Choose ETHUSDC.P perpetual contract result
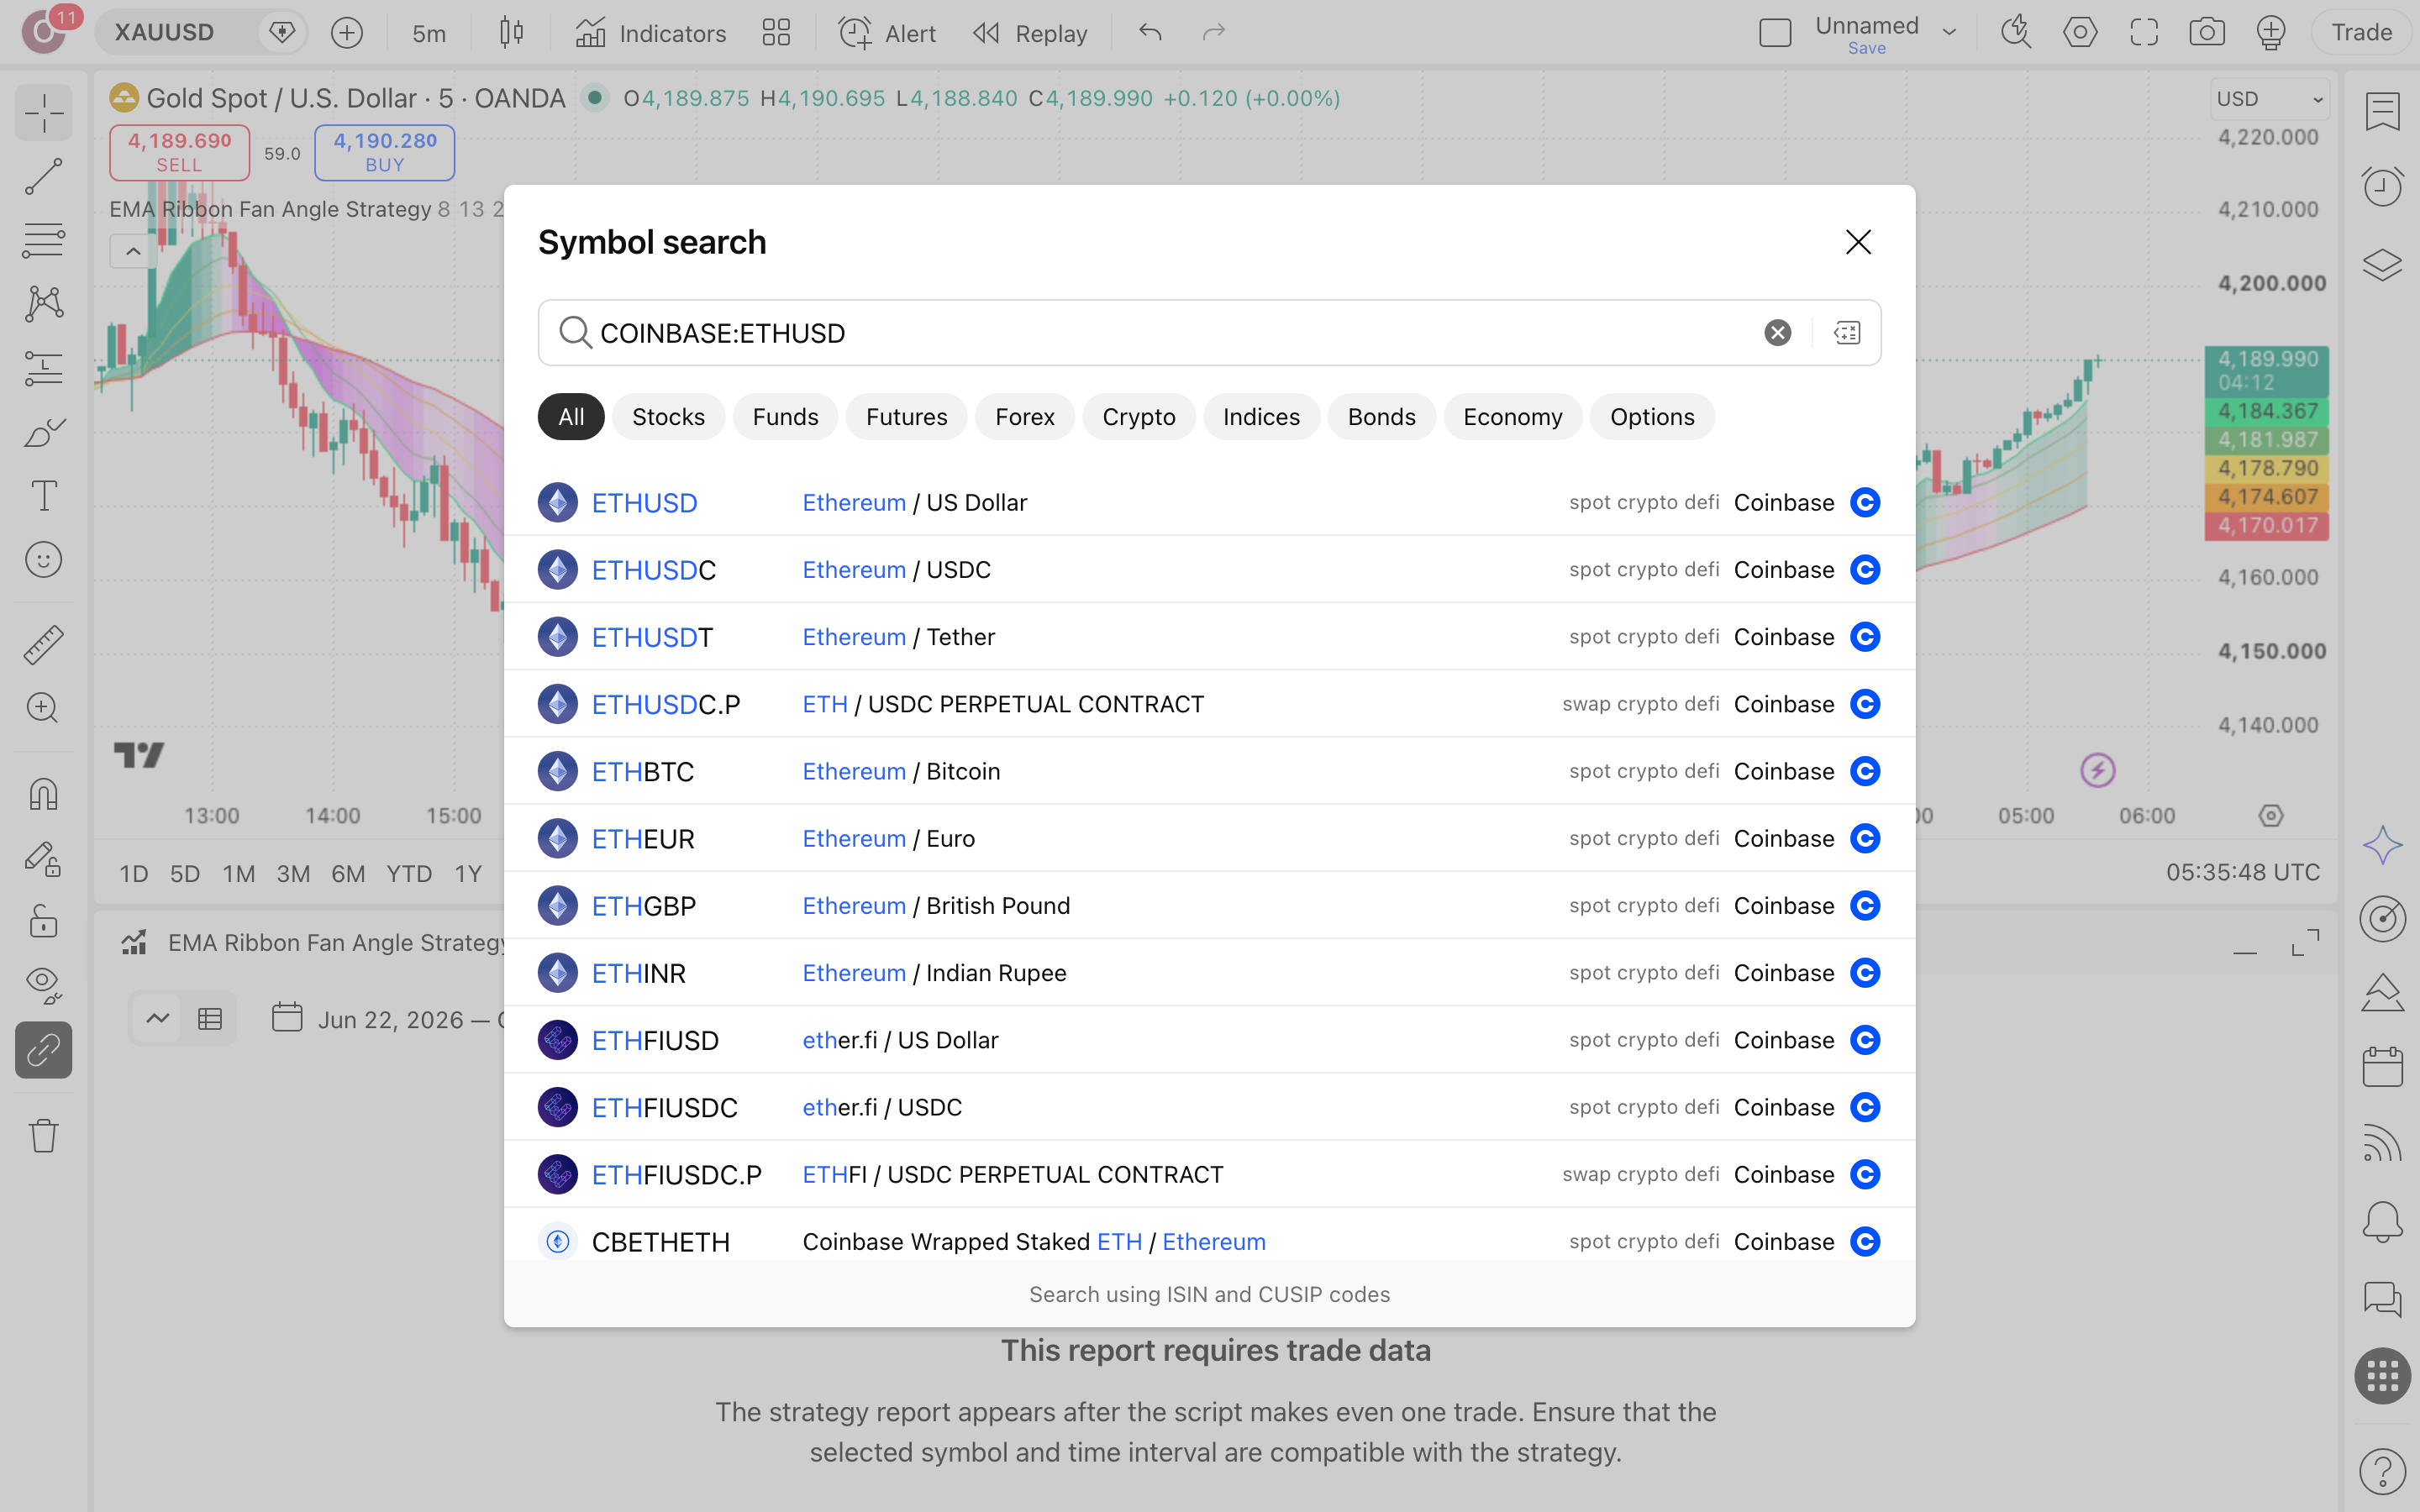 (x=1209, y=704)
